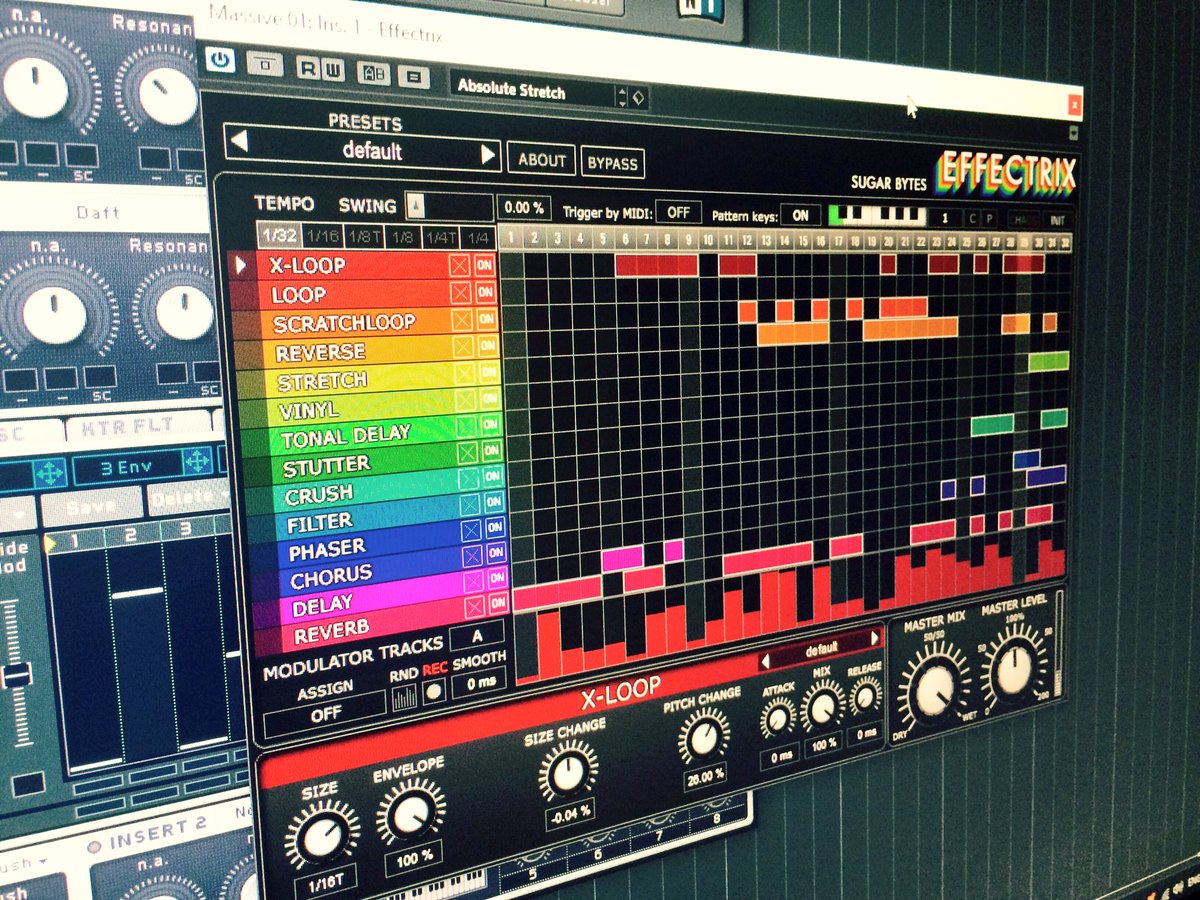Click the SWING slider
Viewport: 1200px width, 900px height.
point(448,207)
